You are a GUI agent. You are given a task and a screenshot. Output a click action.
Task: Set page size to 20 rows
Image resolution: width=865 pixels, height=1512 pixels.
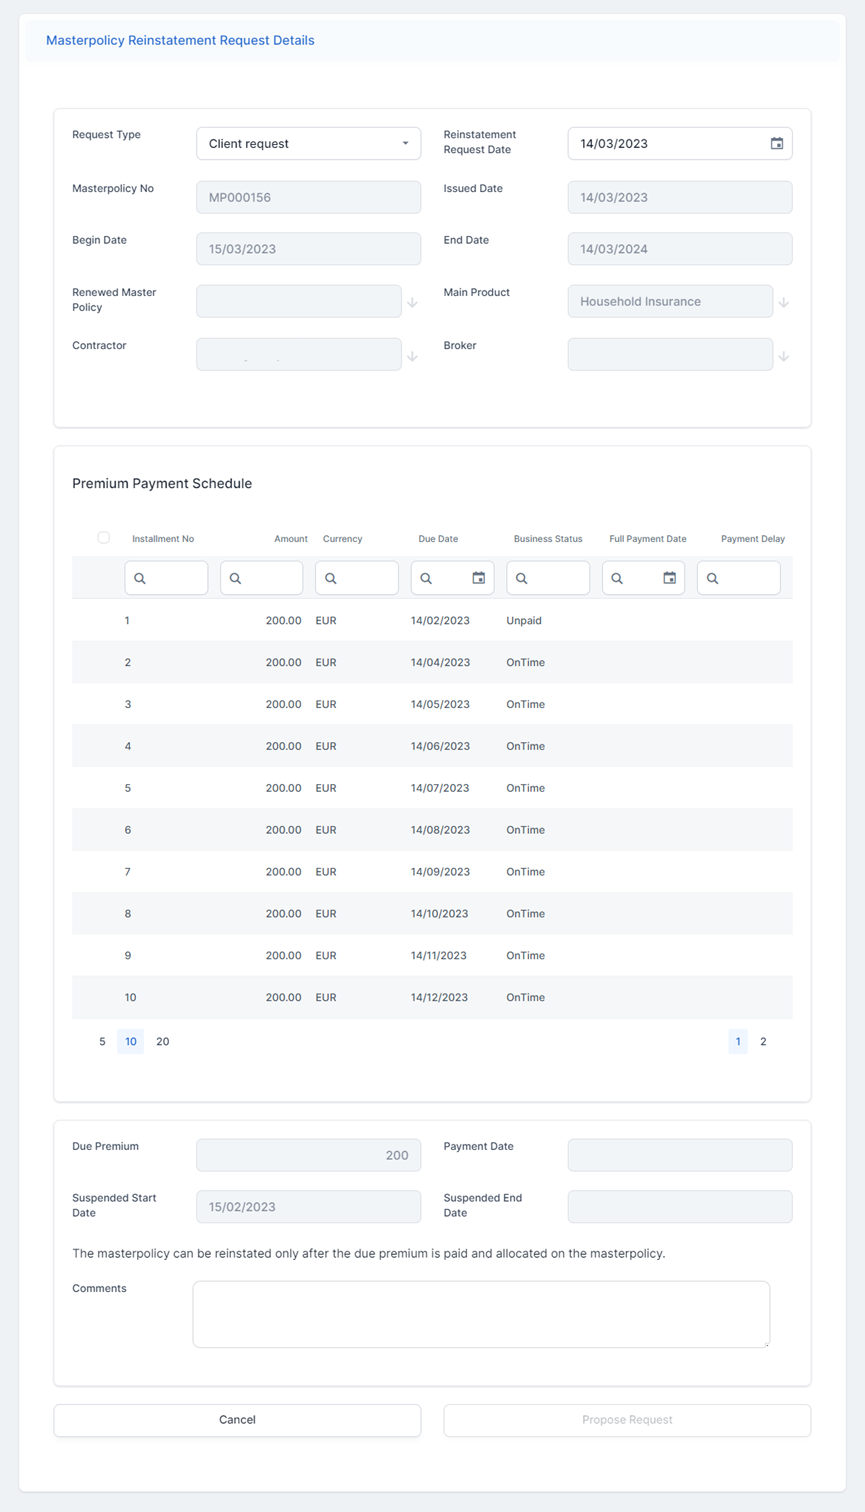pos(163,1042)
